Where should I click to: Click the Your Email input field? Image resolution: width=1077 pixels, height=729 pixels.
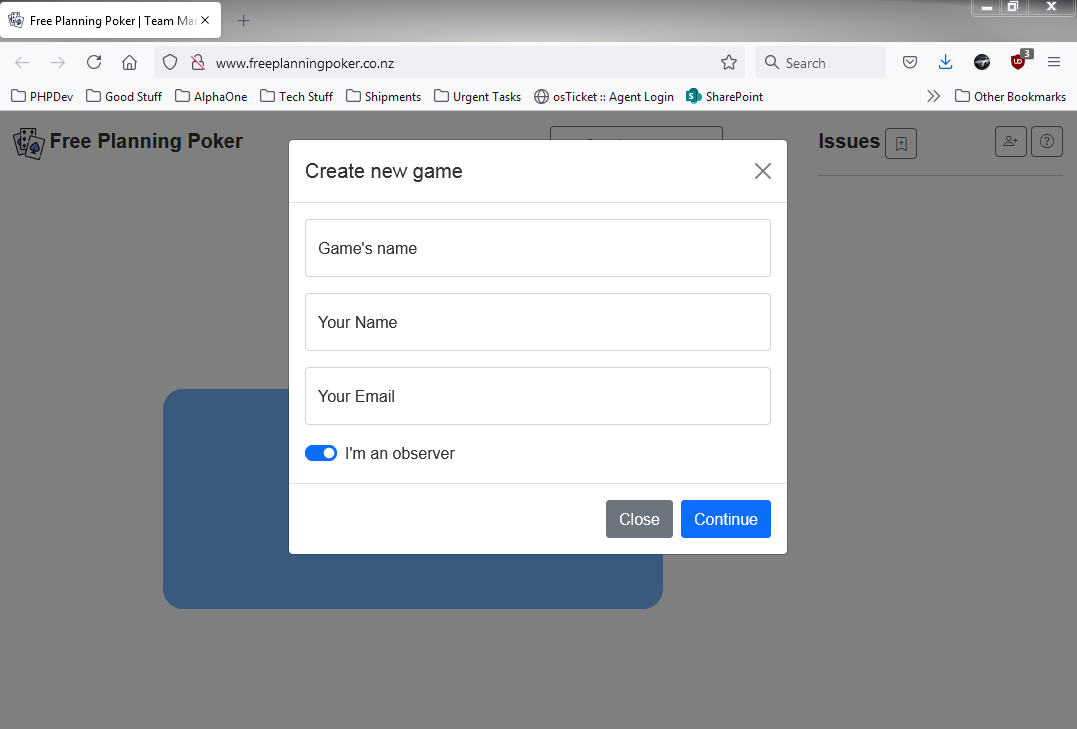[538, 396]
